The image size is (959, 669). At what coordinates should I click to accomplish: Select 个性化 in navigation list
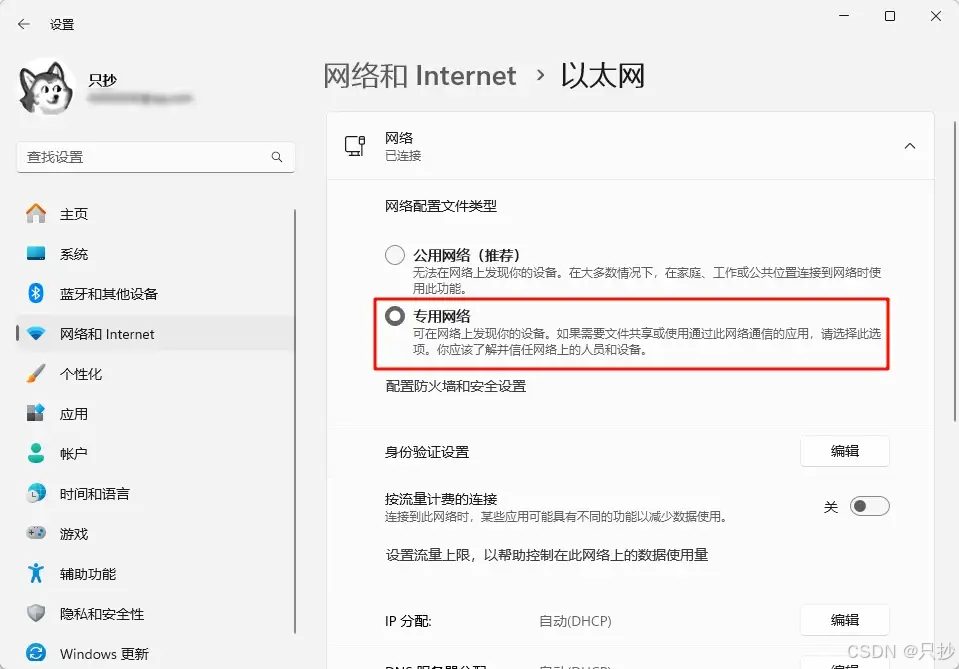pos(155,374)
